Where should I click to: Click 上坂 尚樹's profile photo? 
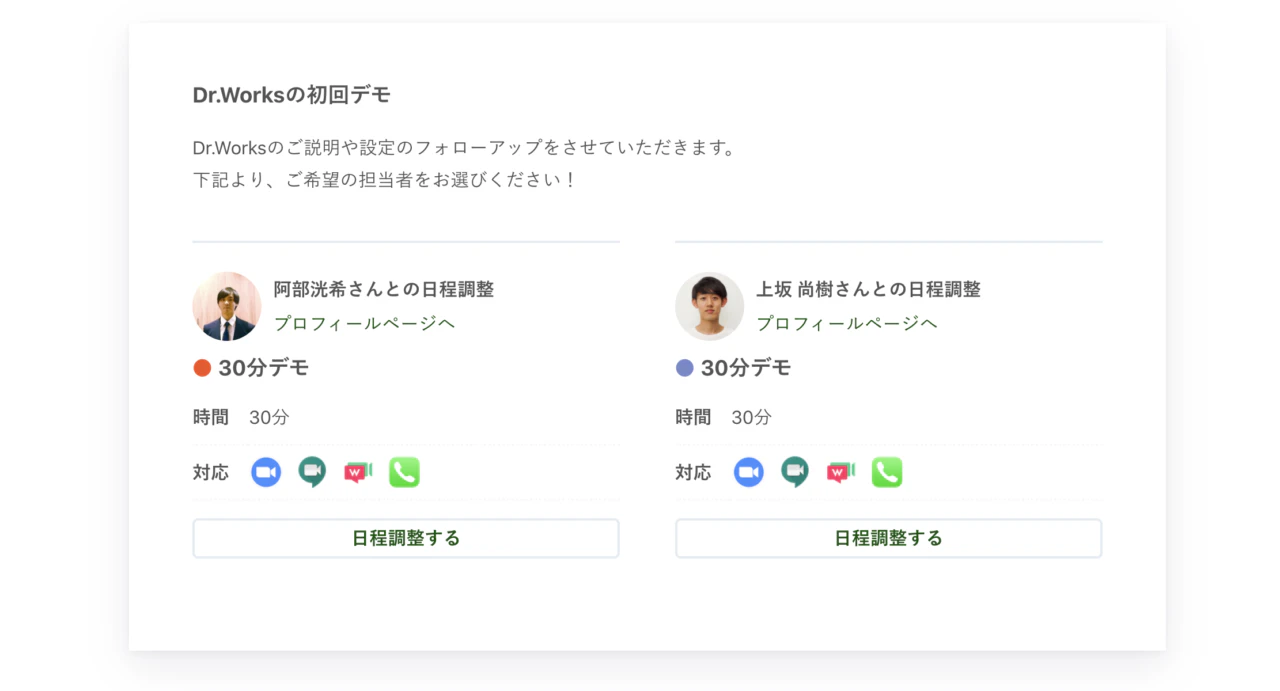710,306
